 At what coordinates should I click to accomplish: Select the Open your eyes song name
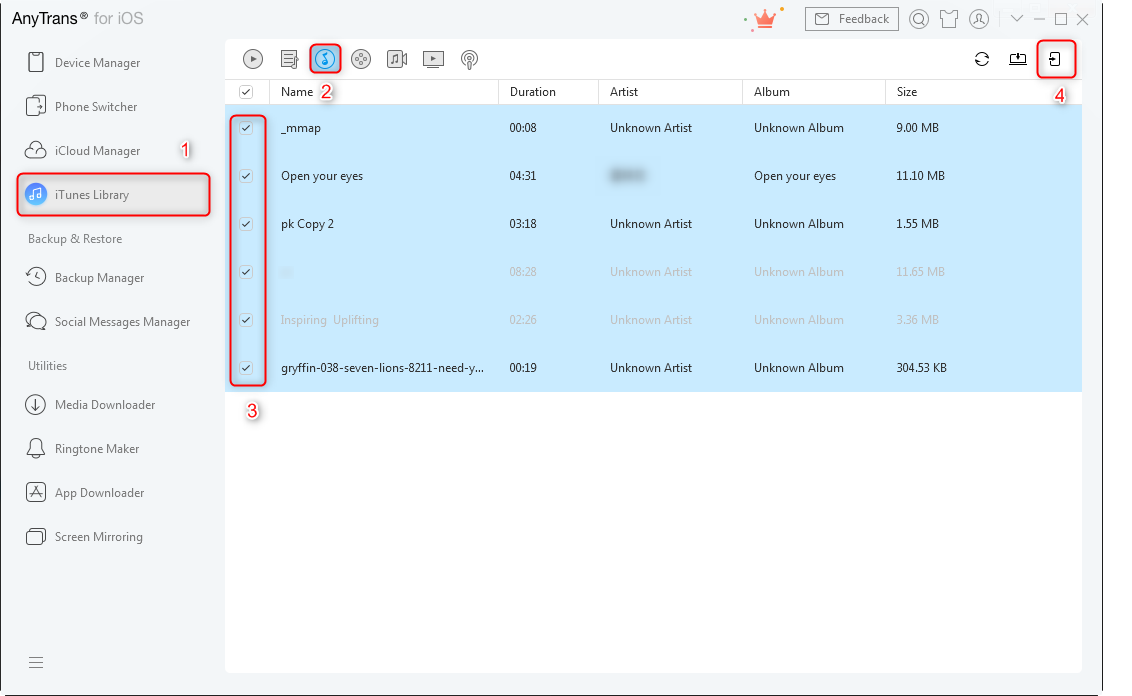(322, 176)
